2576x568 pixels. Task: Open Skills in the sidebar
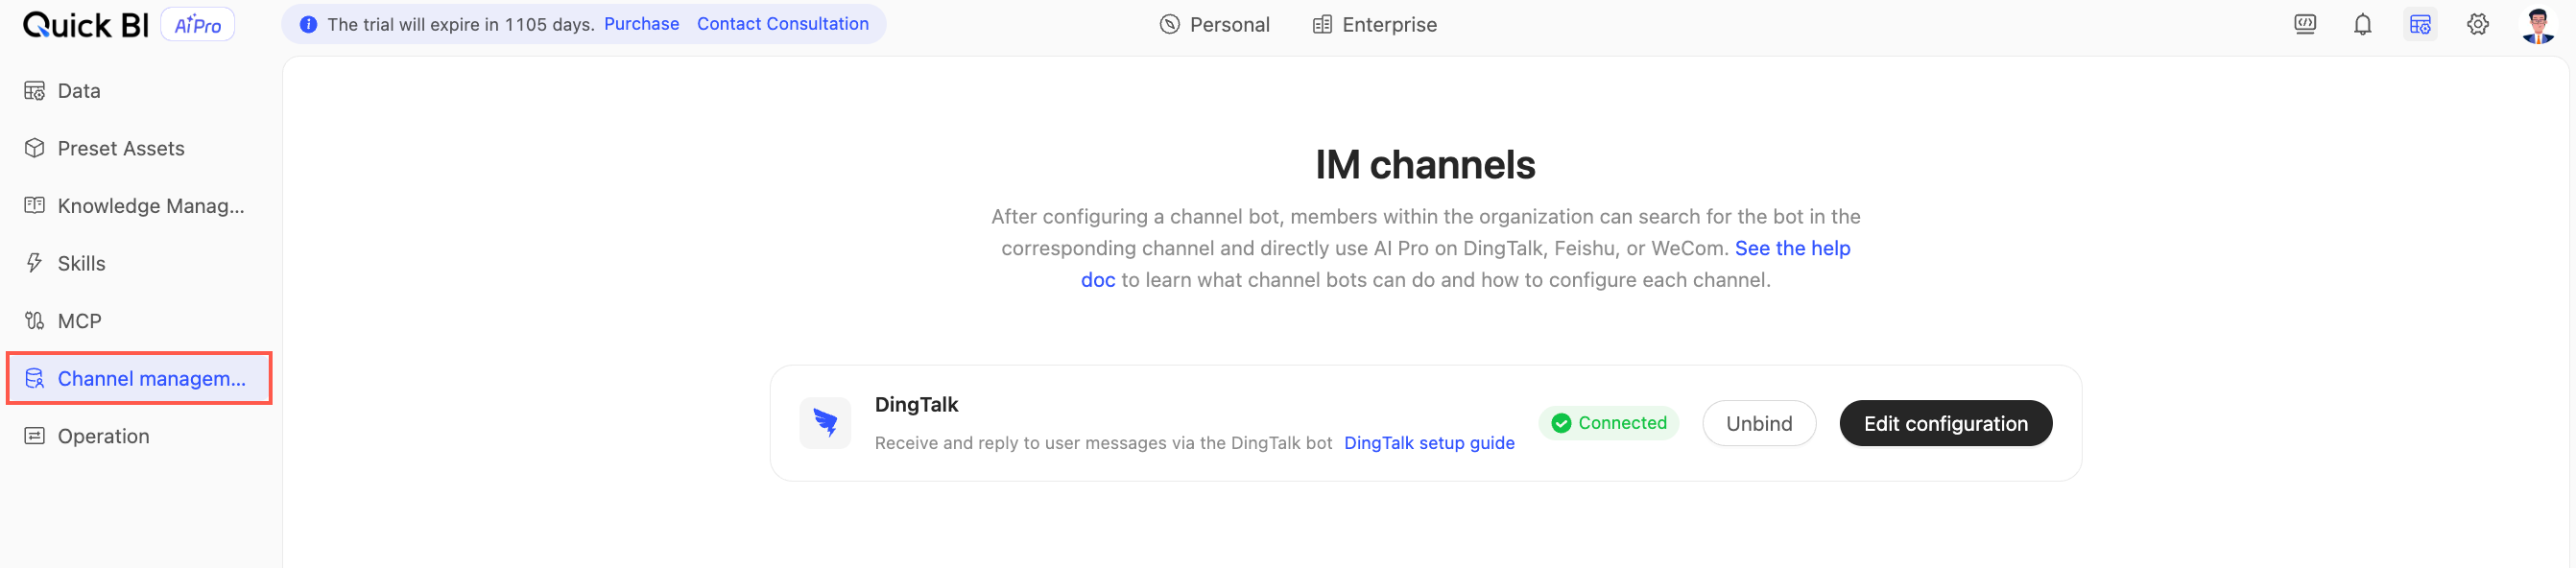coord(139,263)
